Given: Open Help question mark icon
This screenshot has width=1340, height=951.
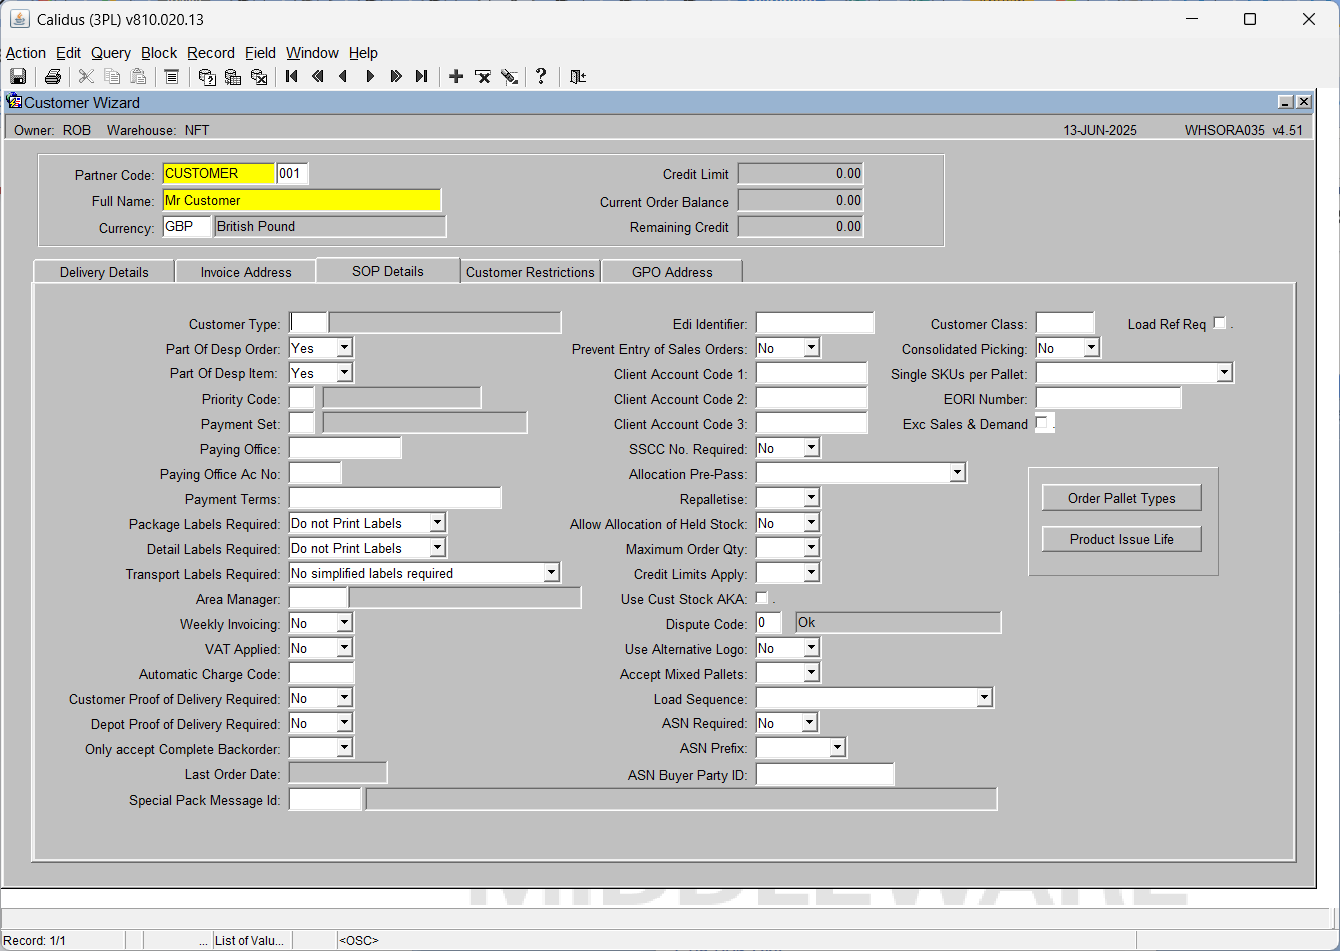Looking at the screenshot, I should (x=541, y=77).
